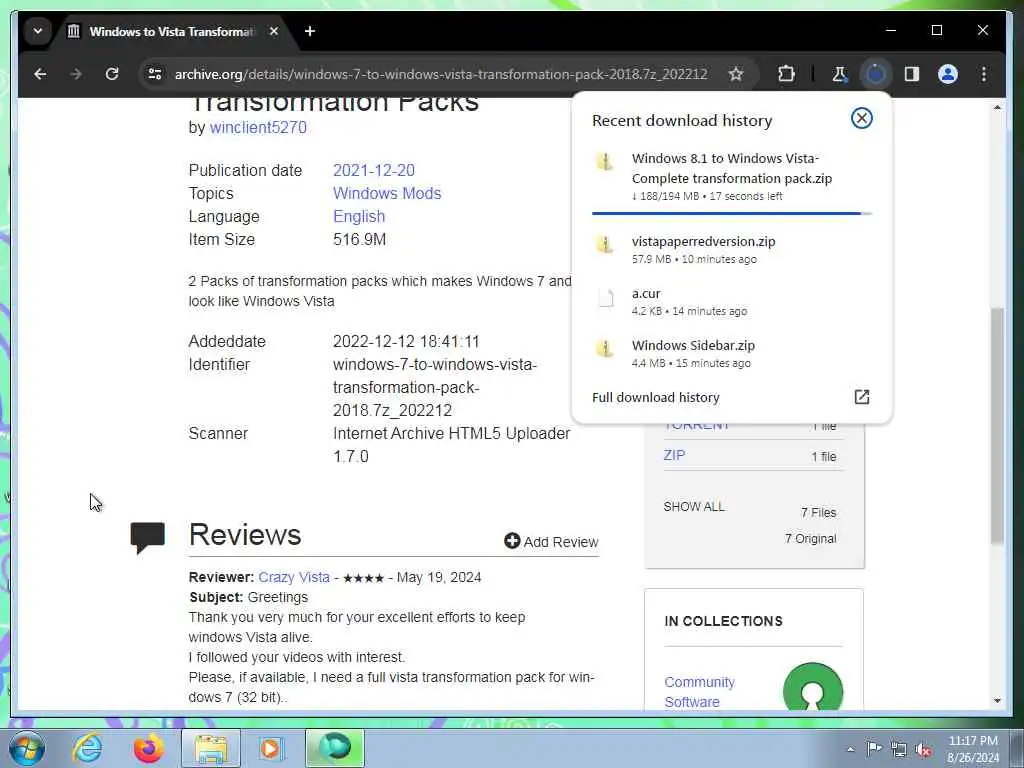Open uploader winclient5270 profile link

coord(258,127)
